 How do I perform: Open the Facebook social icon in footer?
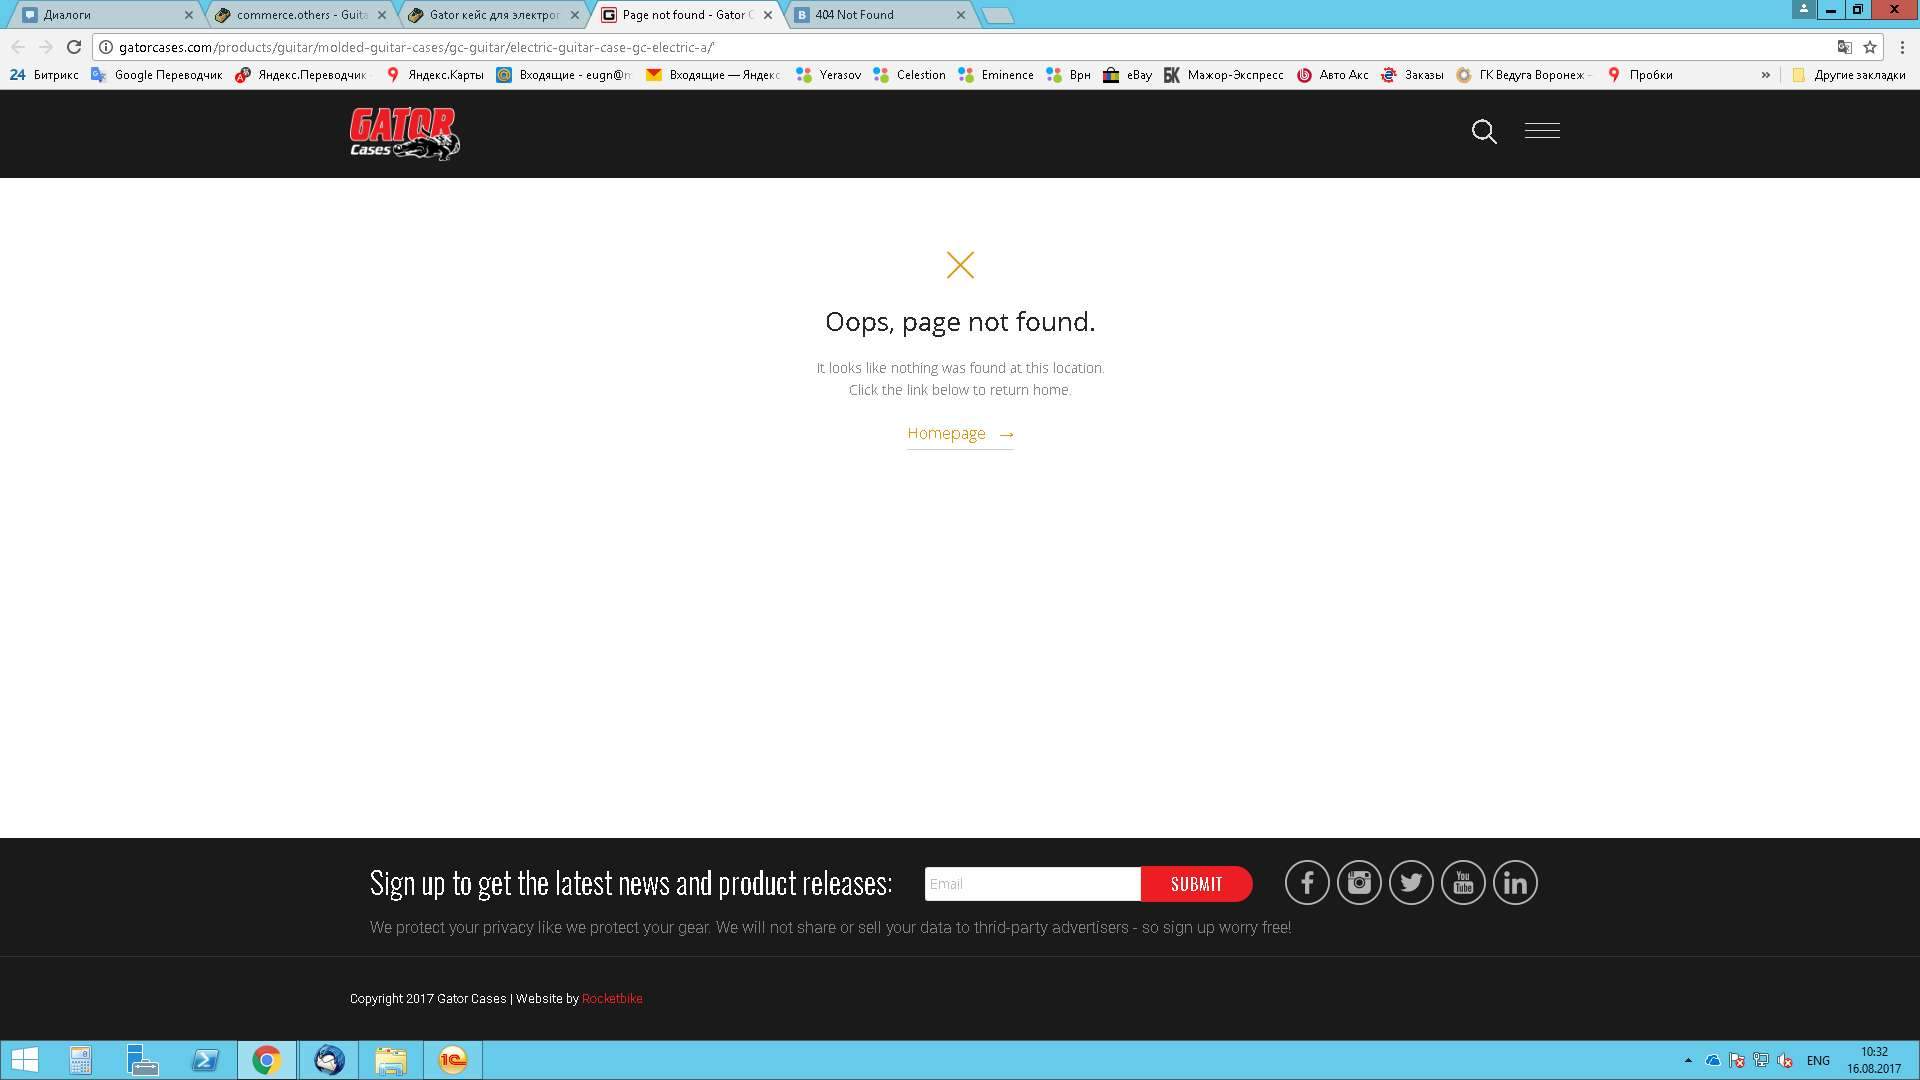(x=1306, y=883)
